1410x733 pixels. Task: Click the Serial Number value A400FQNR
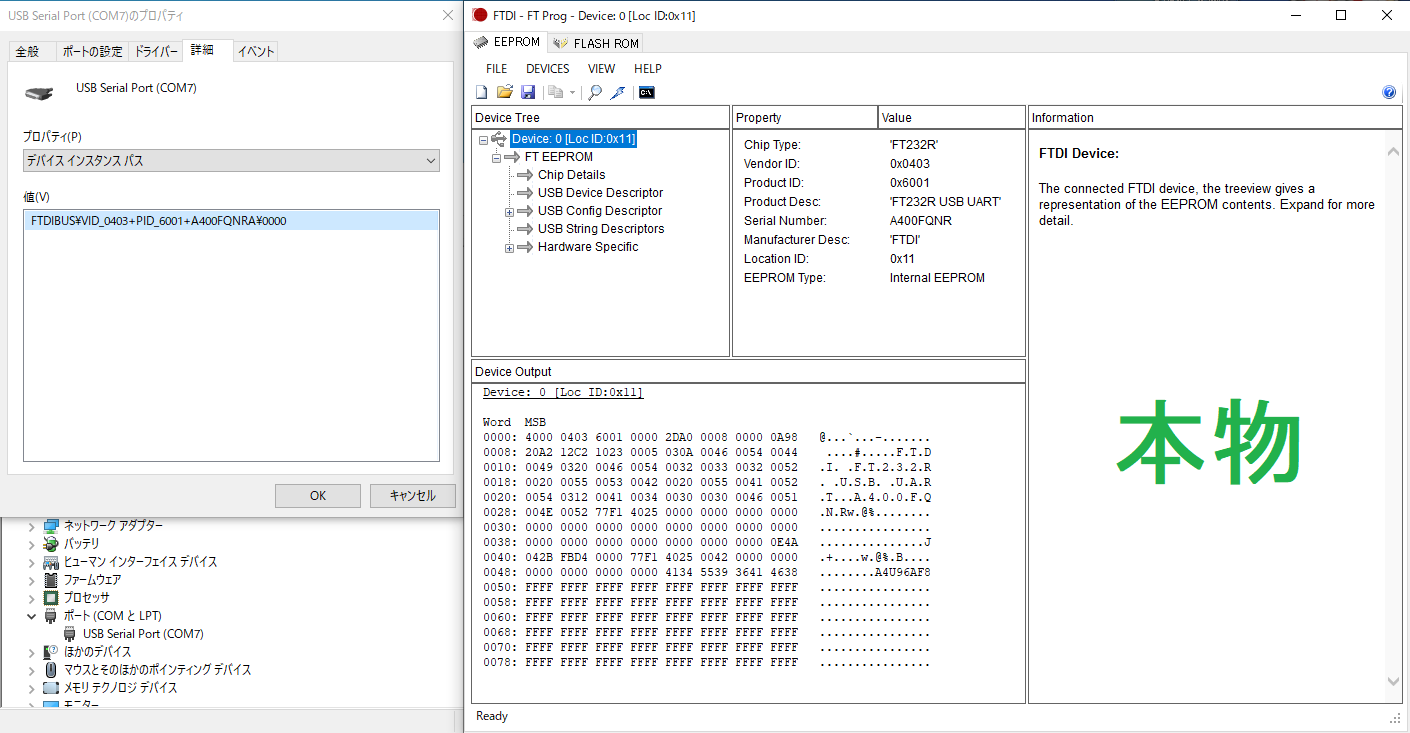[921, 221]
